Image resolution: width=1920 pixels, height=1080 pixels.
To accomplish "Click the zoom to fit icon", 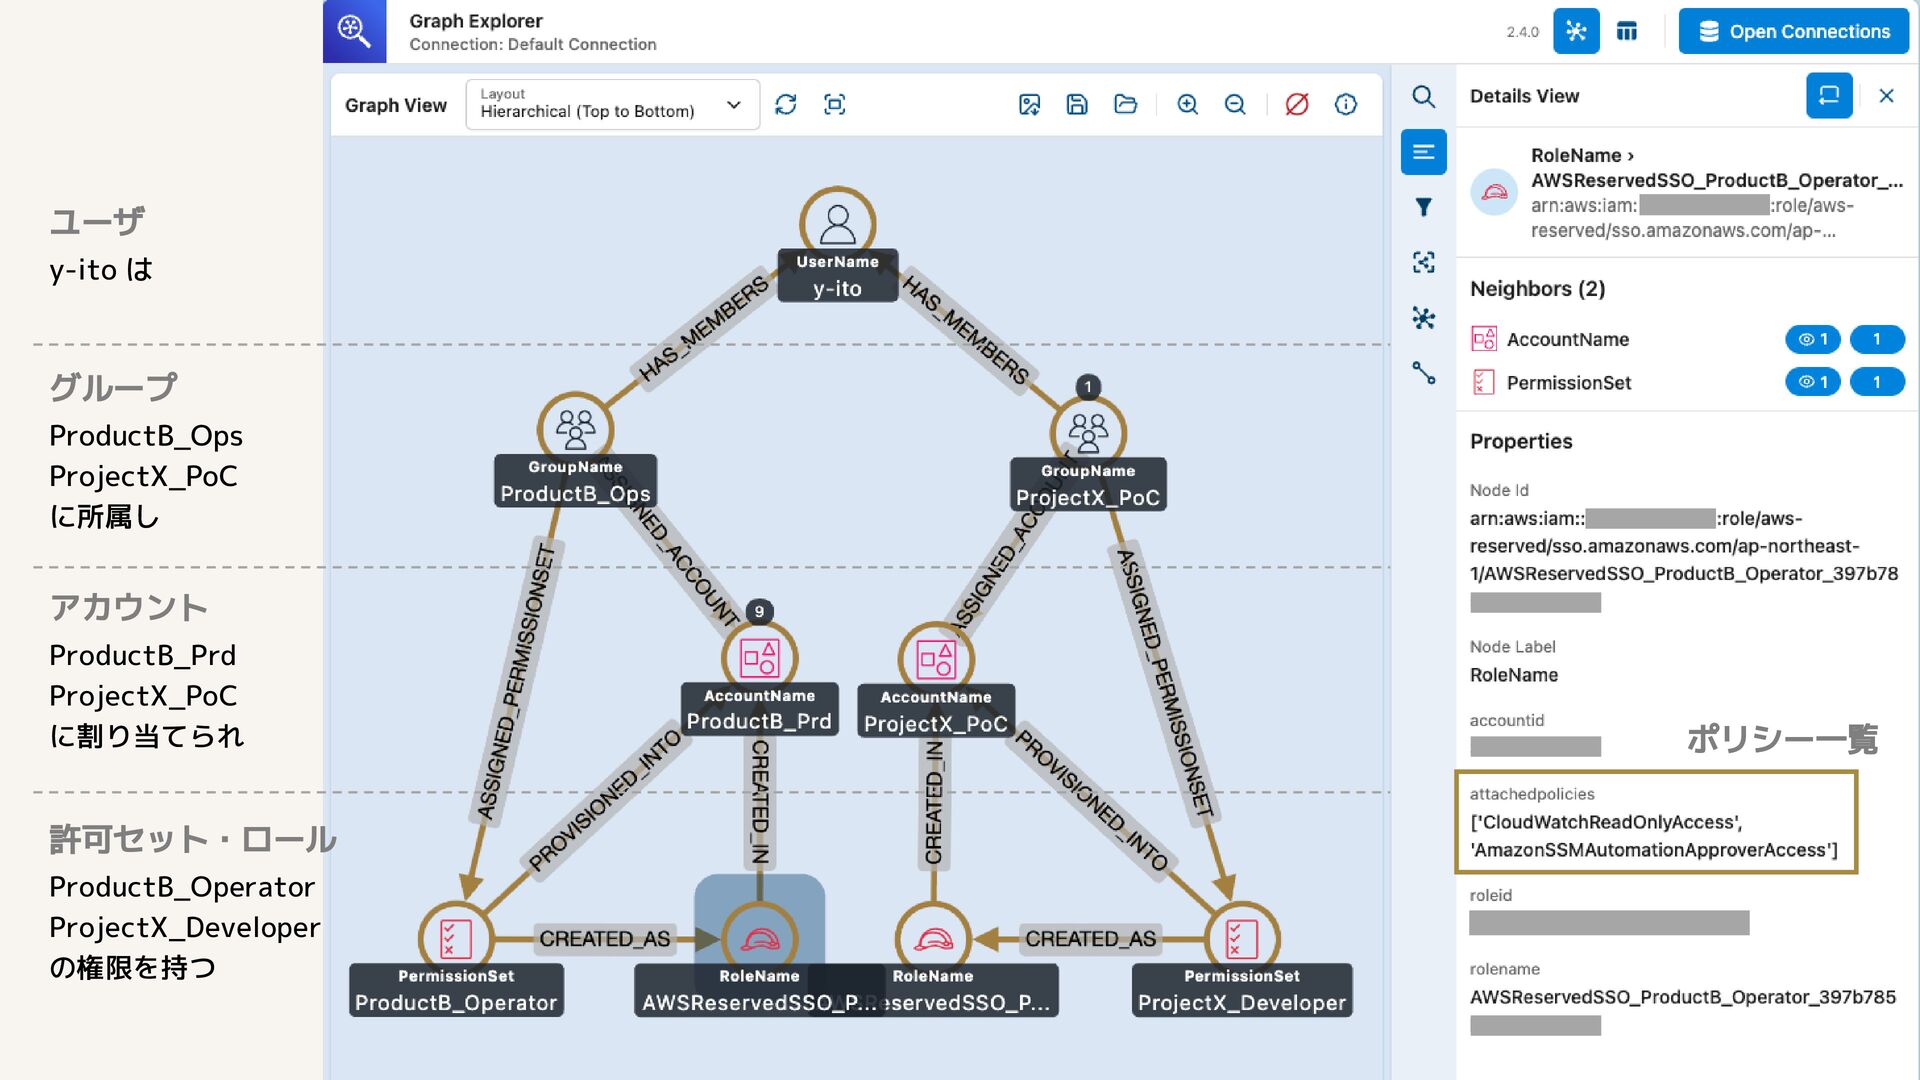I will tap(834, 105).
